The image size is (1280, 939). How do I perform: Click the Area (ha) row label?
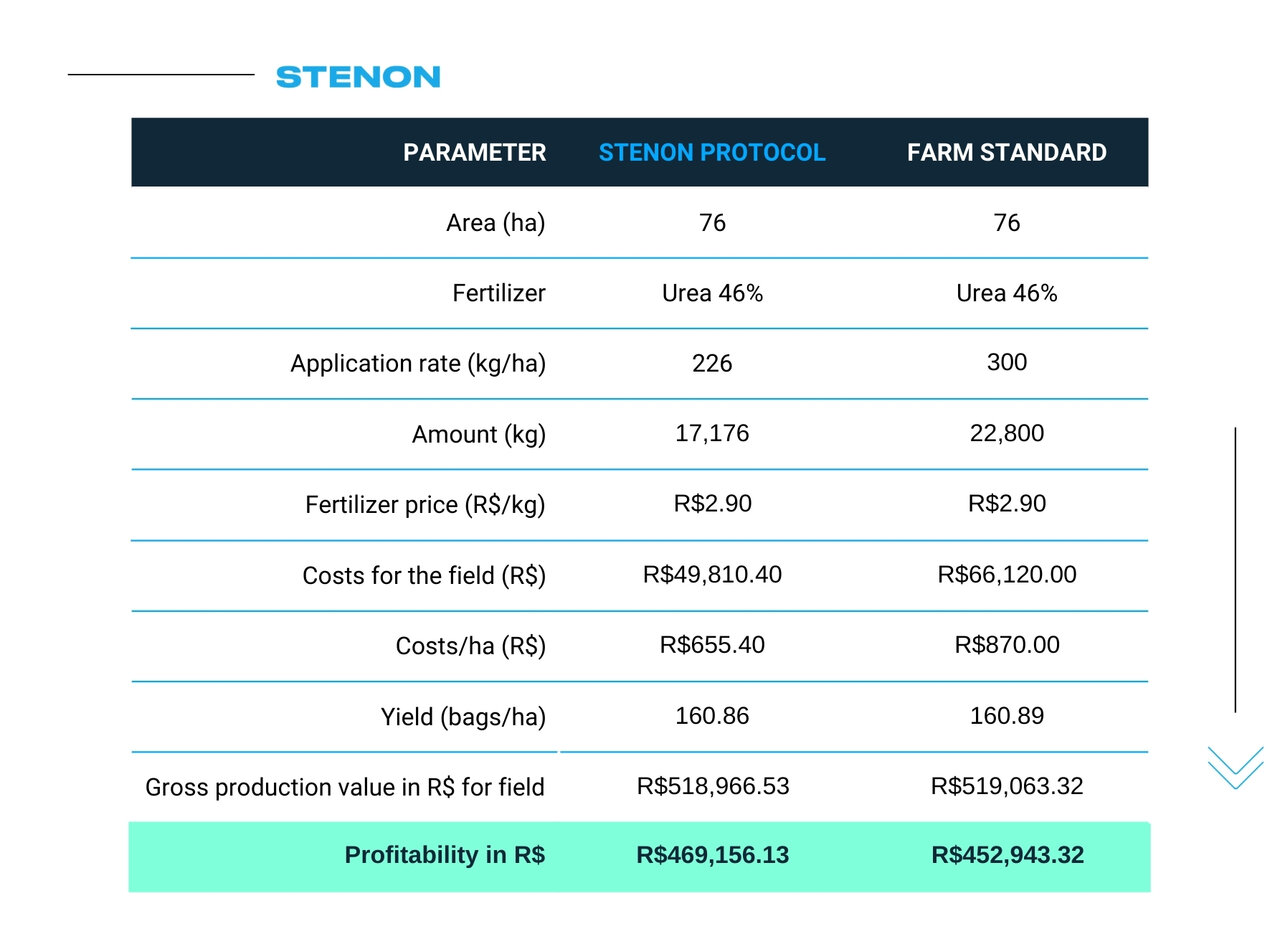(495, 223)
